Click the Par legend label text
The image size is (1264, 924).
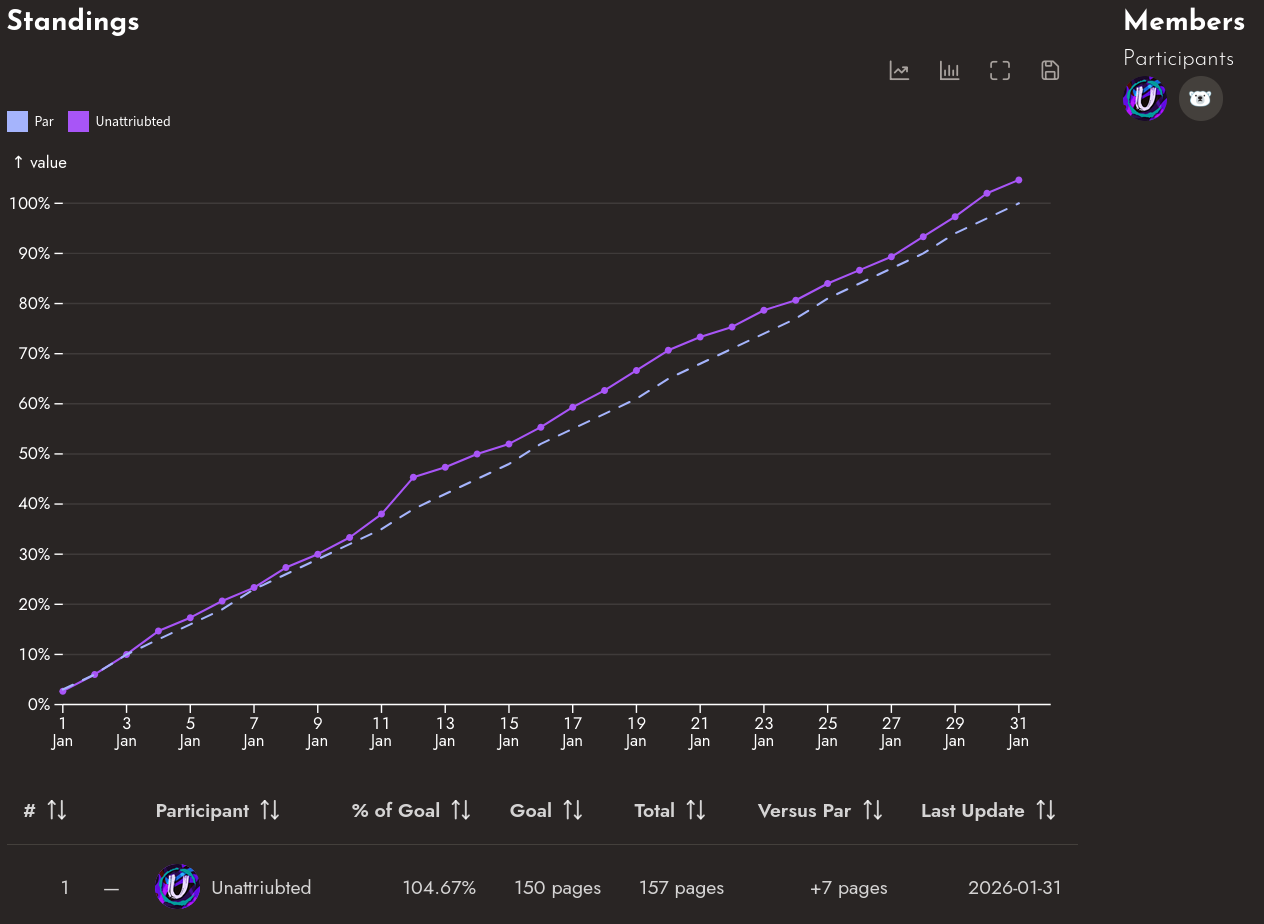tap(44, 122)
